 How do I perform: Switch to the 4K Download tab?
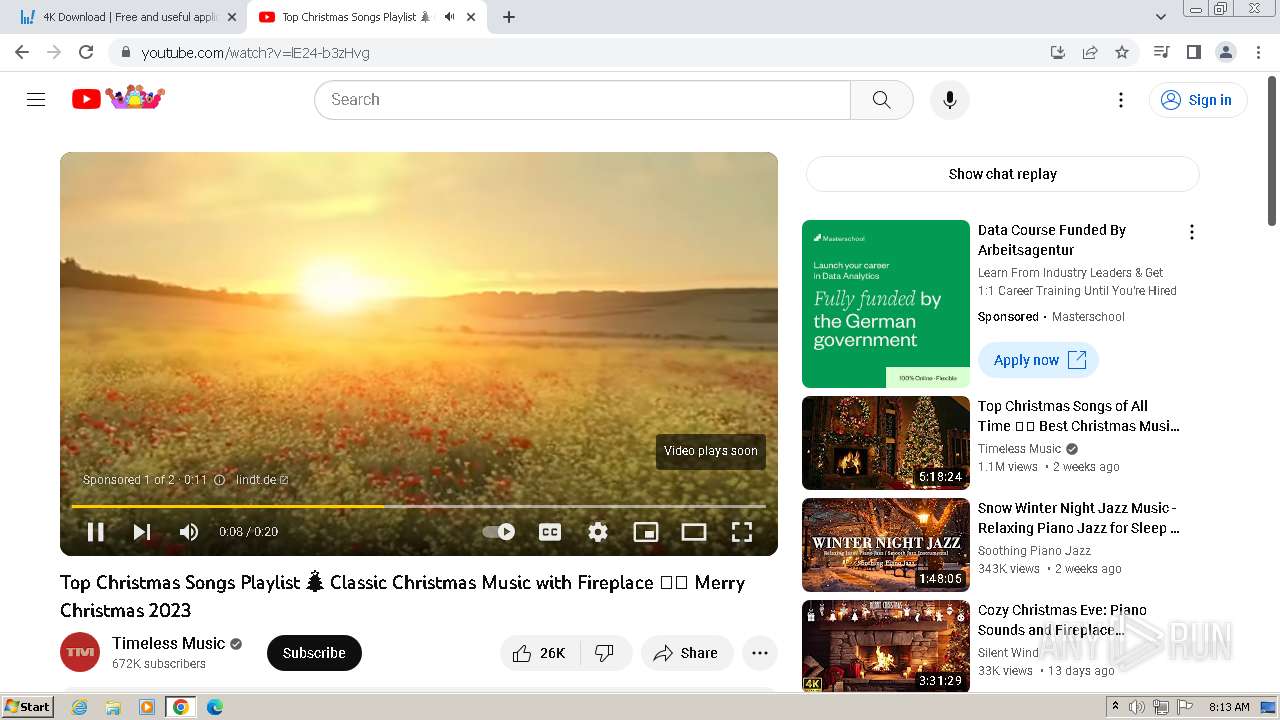coord(128,17)
